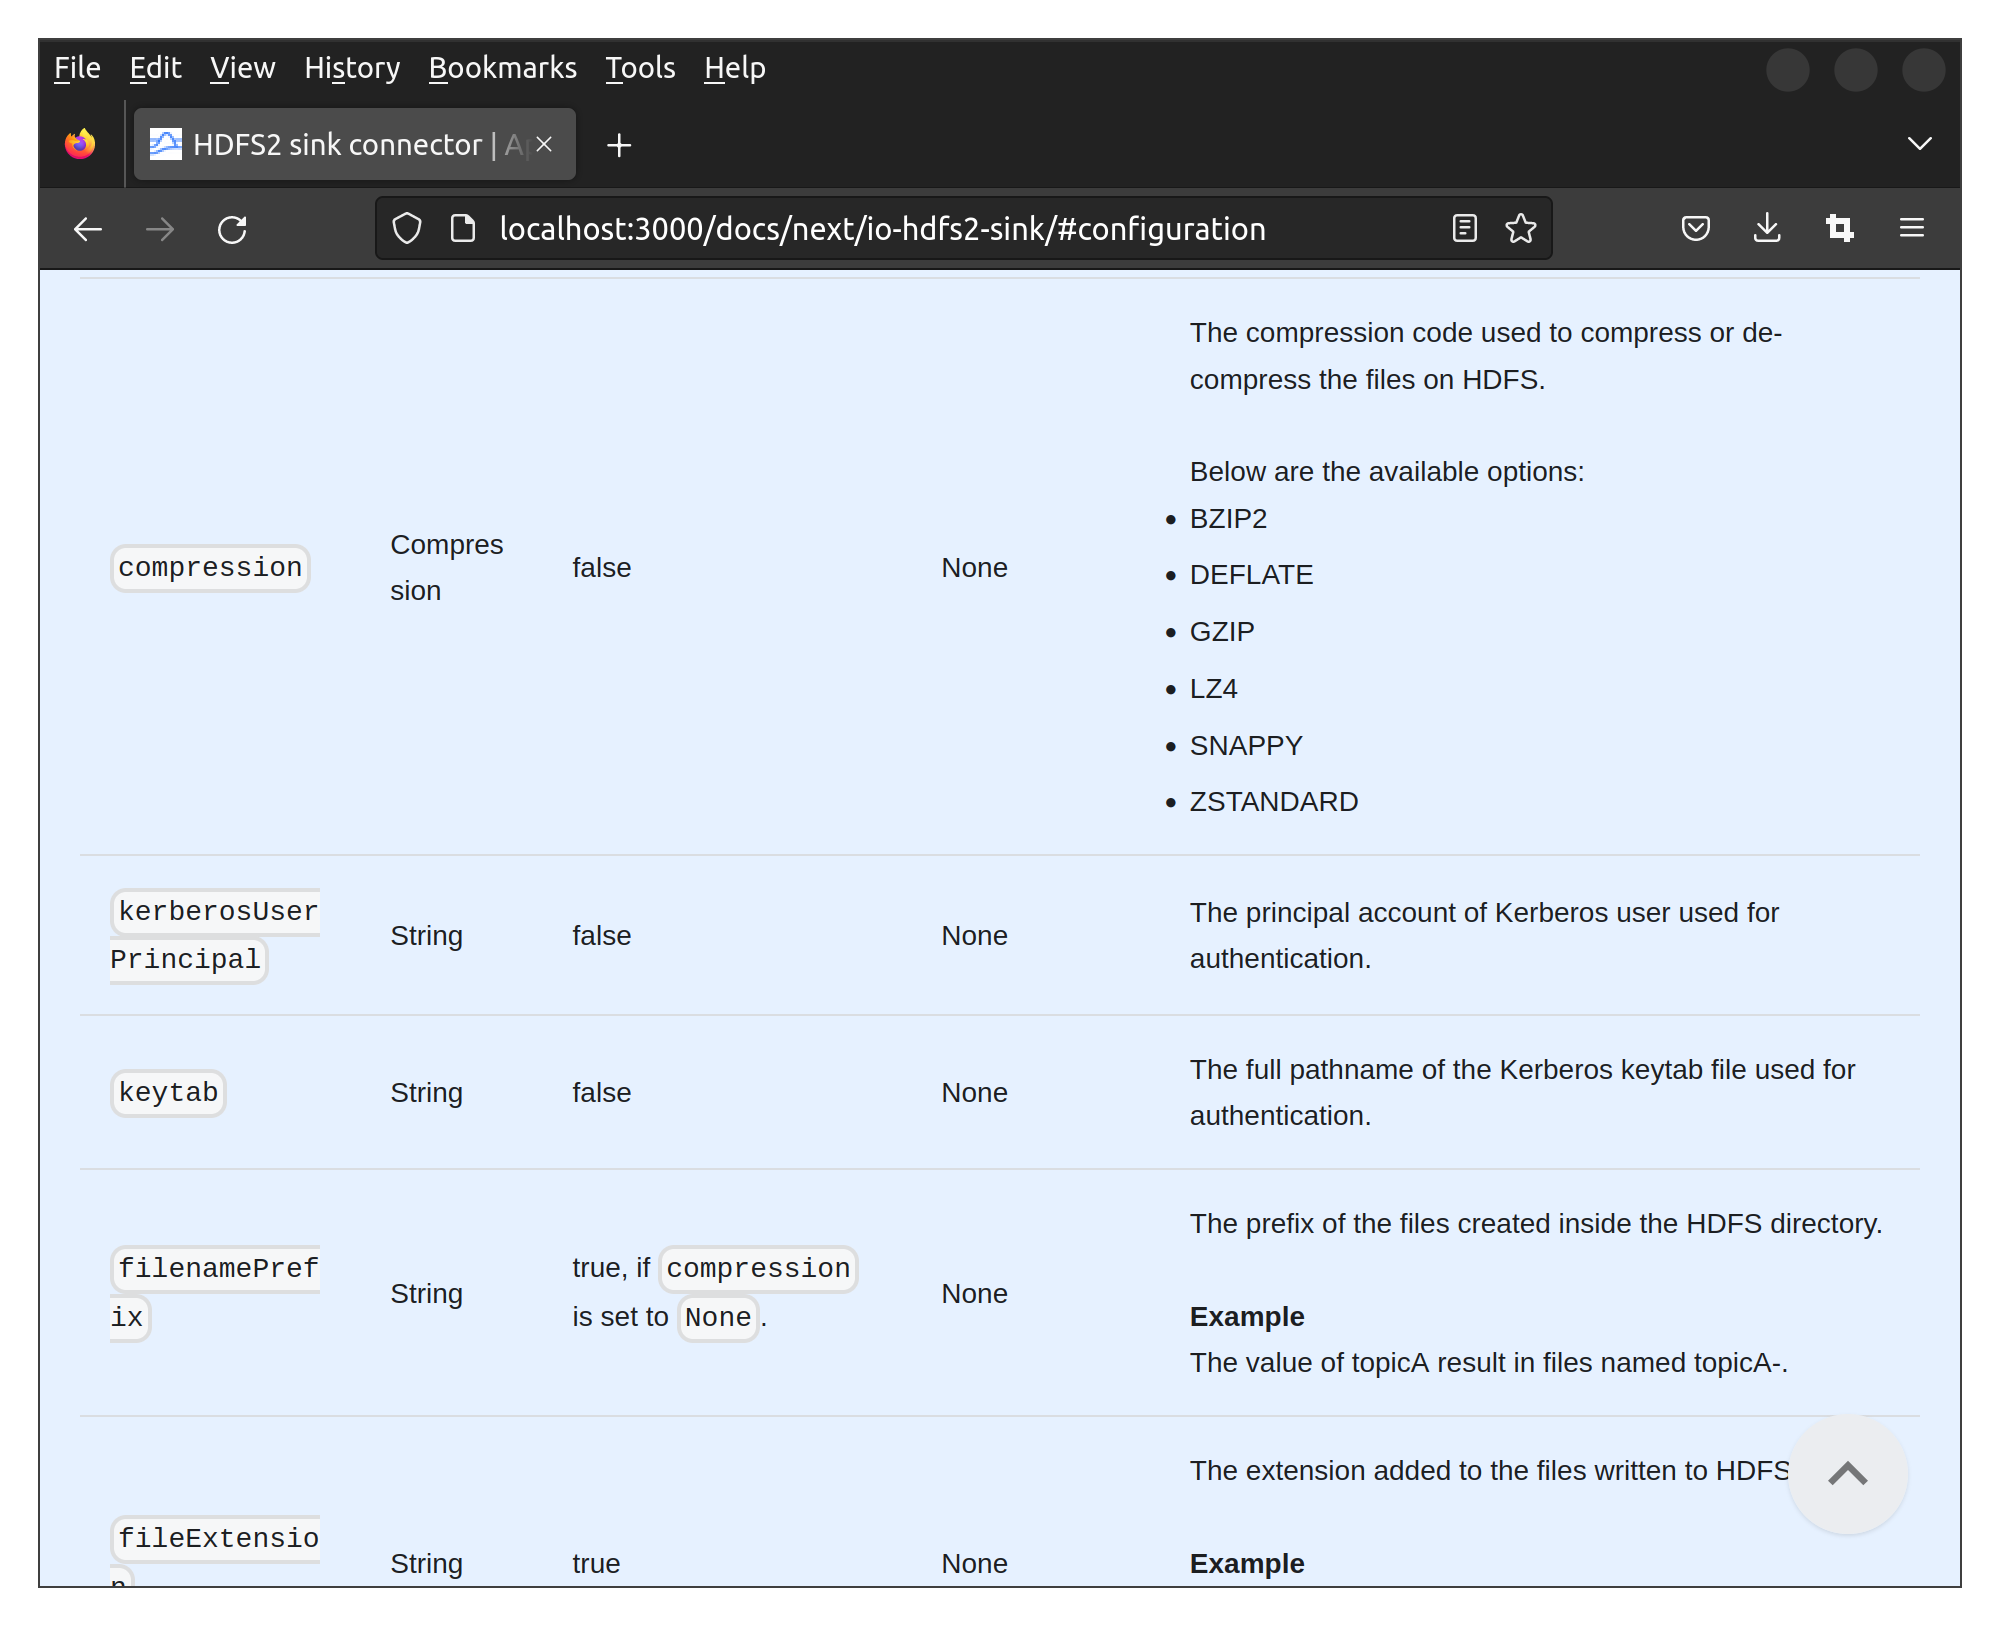Close the HDFS2 sink connector tab
This screenshot has height=1626, width=2000.
544,144
